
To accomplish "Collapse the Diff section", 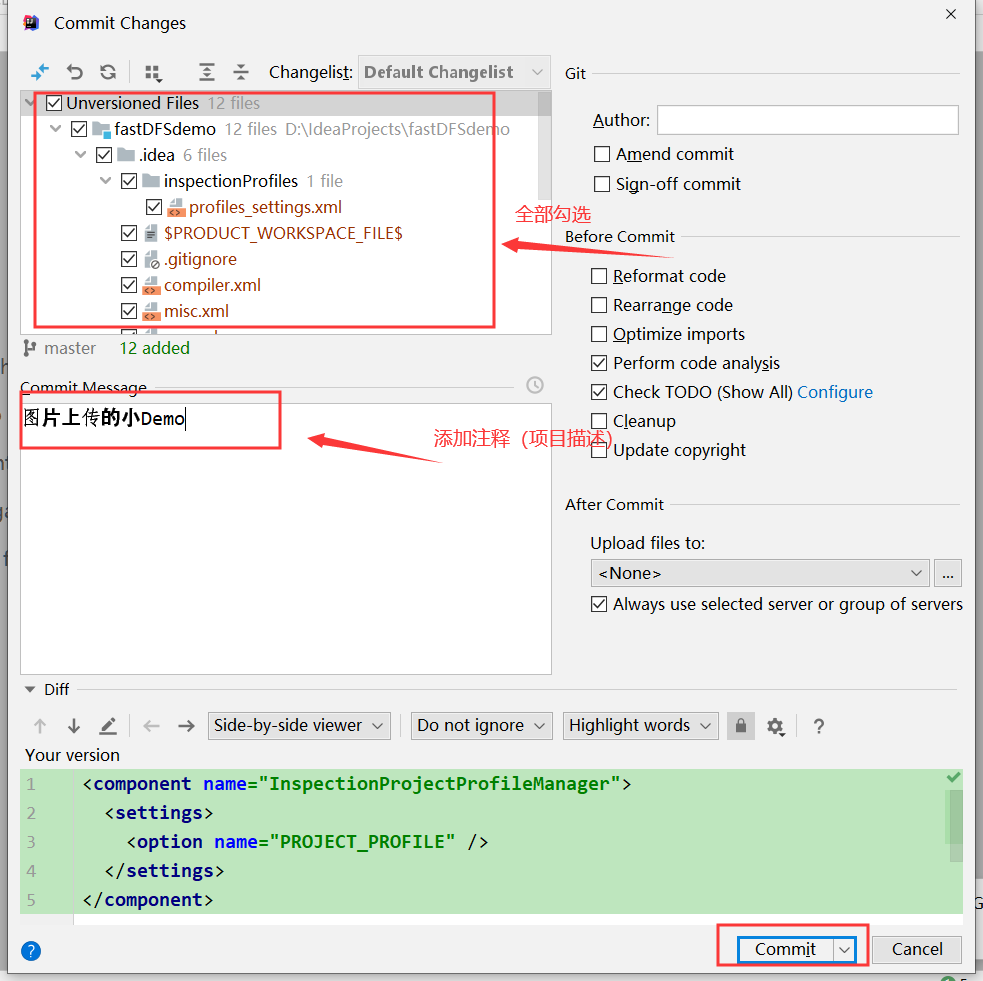I will coord(30,688).
